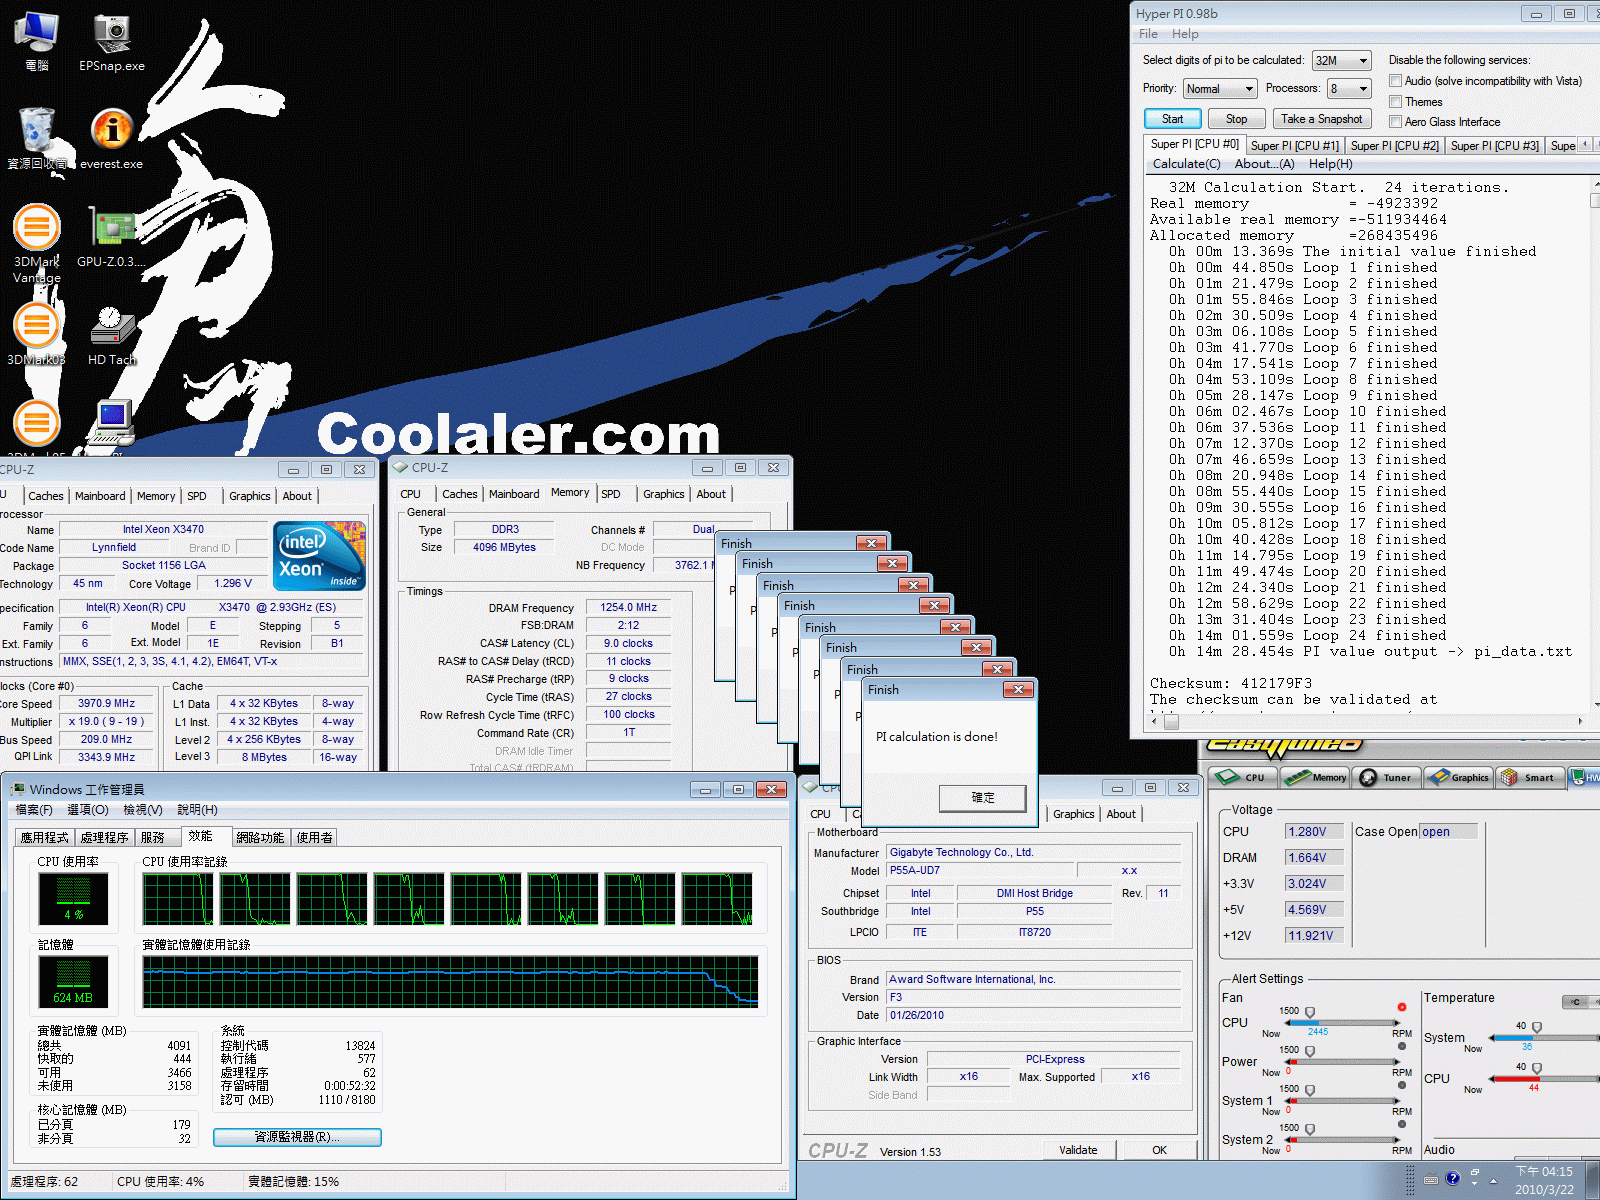The image size is (1600, 1200).
Task: Click the blue help icon in system tray
Action: click(1452, 1178)
